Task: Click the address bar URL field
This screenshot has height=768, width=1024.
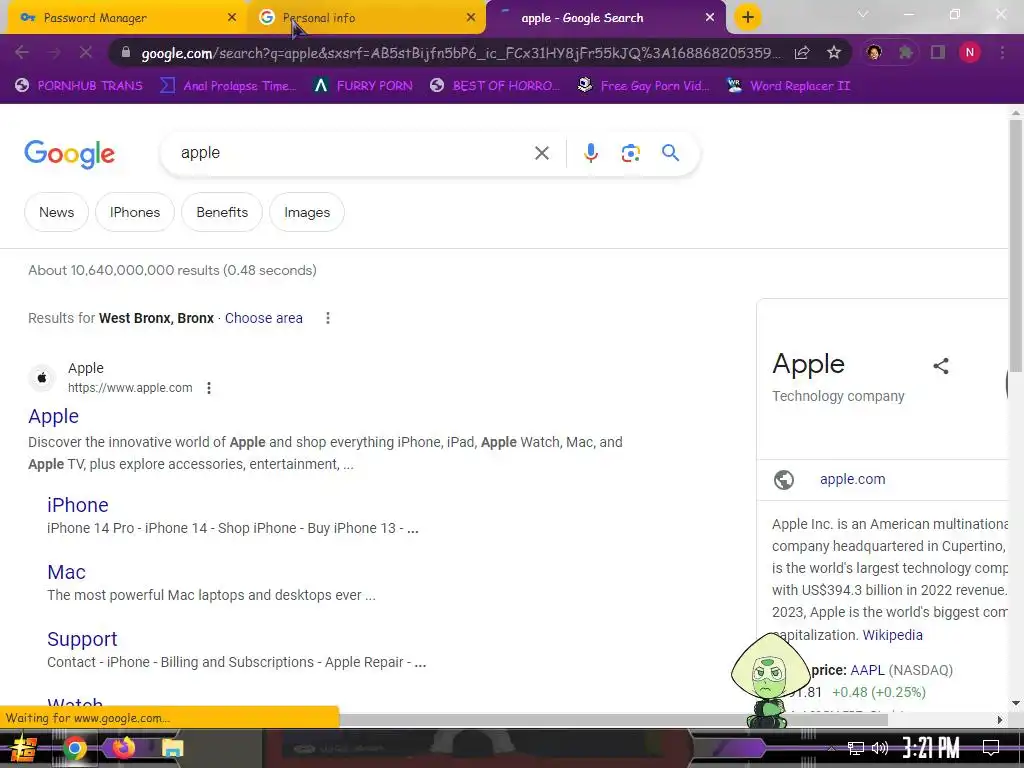Action: pos(460,53)
